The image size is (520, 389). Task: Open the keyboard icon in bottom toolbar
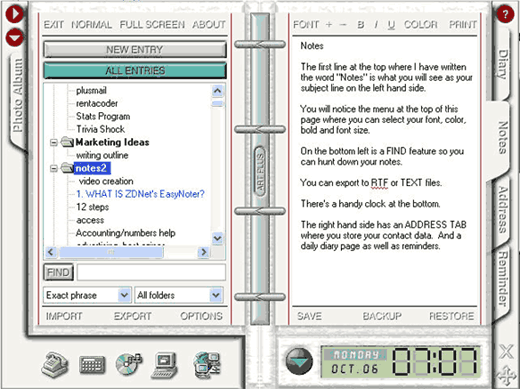click(92, 365)
